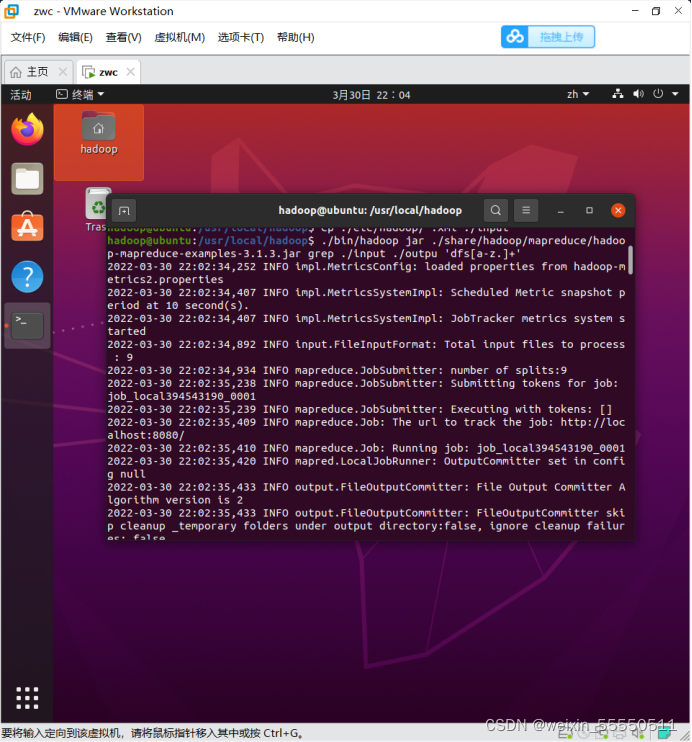This screenshot has width=692, height=742.
Task: Select the hadoop home folder on the desktop
Action: tap(98, 133)
